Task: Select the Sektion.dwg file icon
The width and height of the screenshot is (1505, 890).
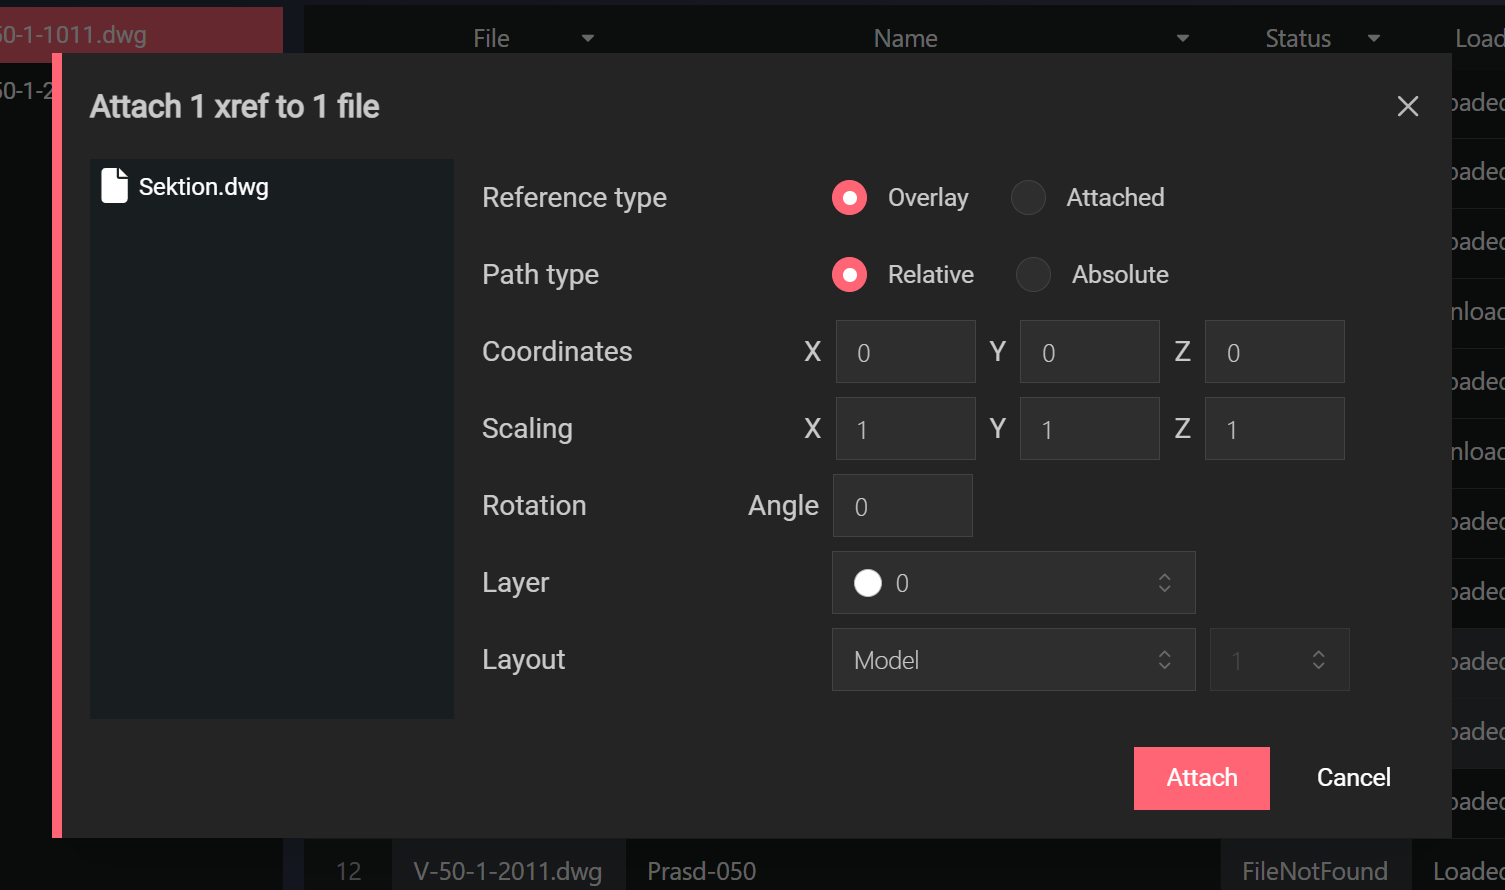Action: click(x=115, y=185)
